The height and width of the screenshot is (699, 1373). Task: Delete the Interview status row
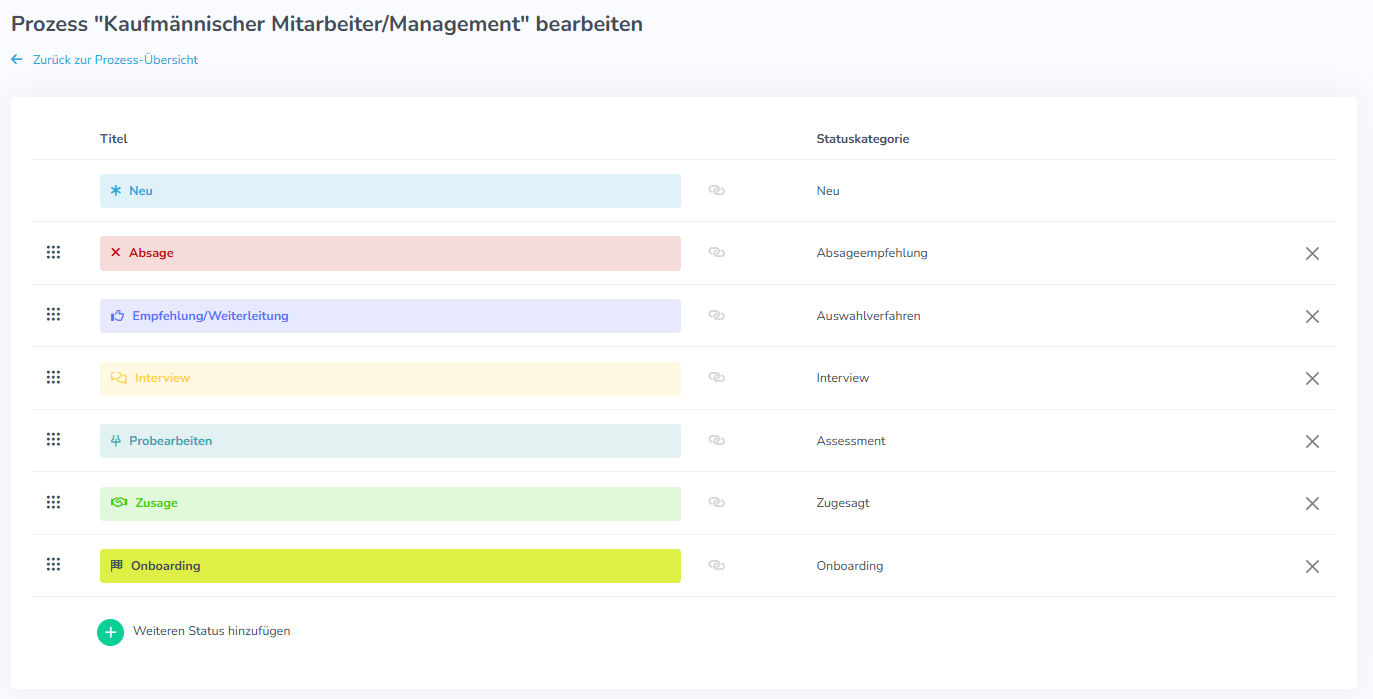[1312, 379]
